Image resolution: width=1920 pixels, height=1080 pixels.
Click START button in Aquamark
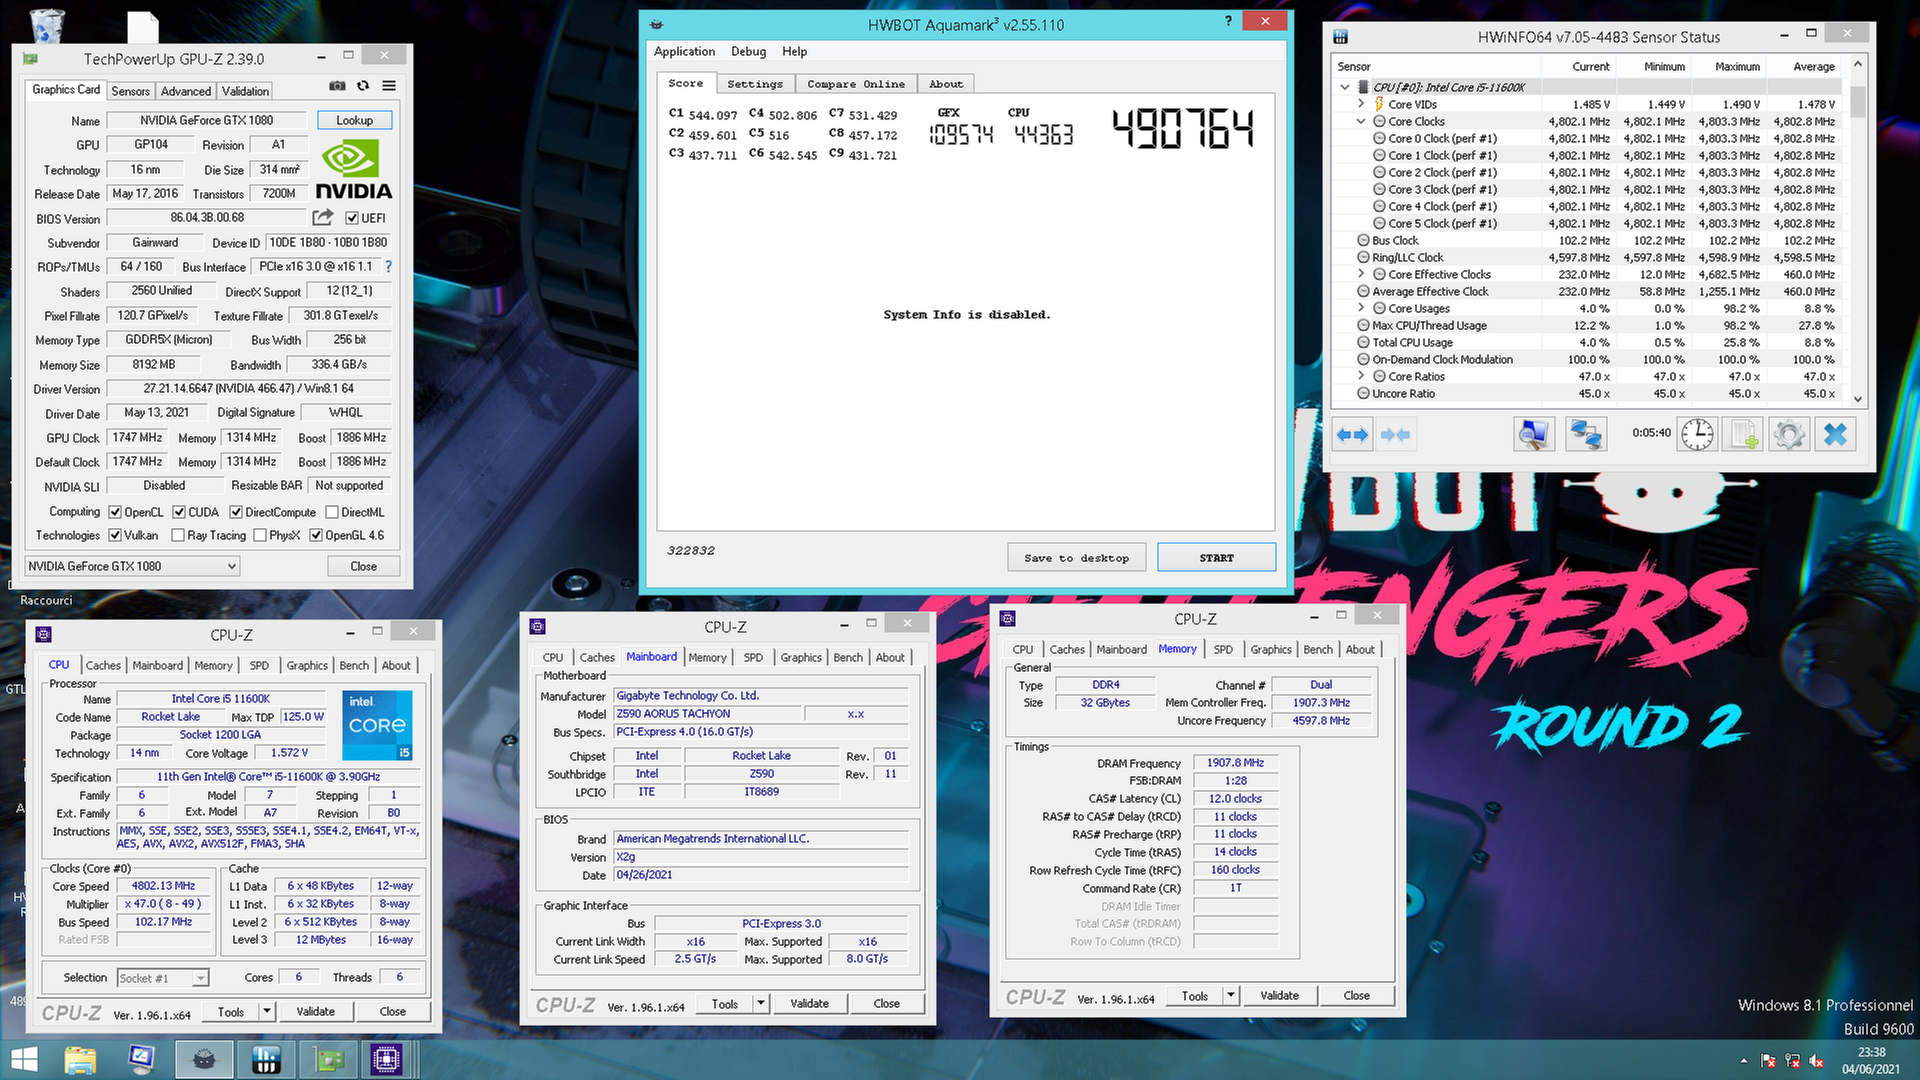pos(1216,558)
